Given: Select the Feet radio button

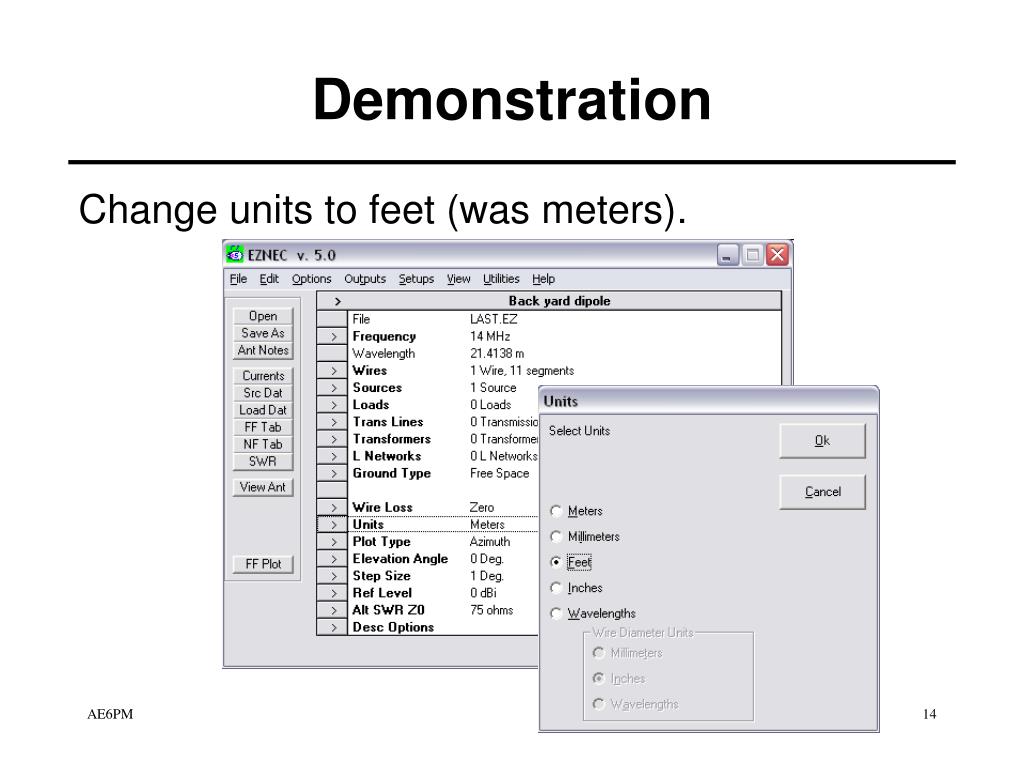Looking at the screenshot, I should [571, 562].
